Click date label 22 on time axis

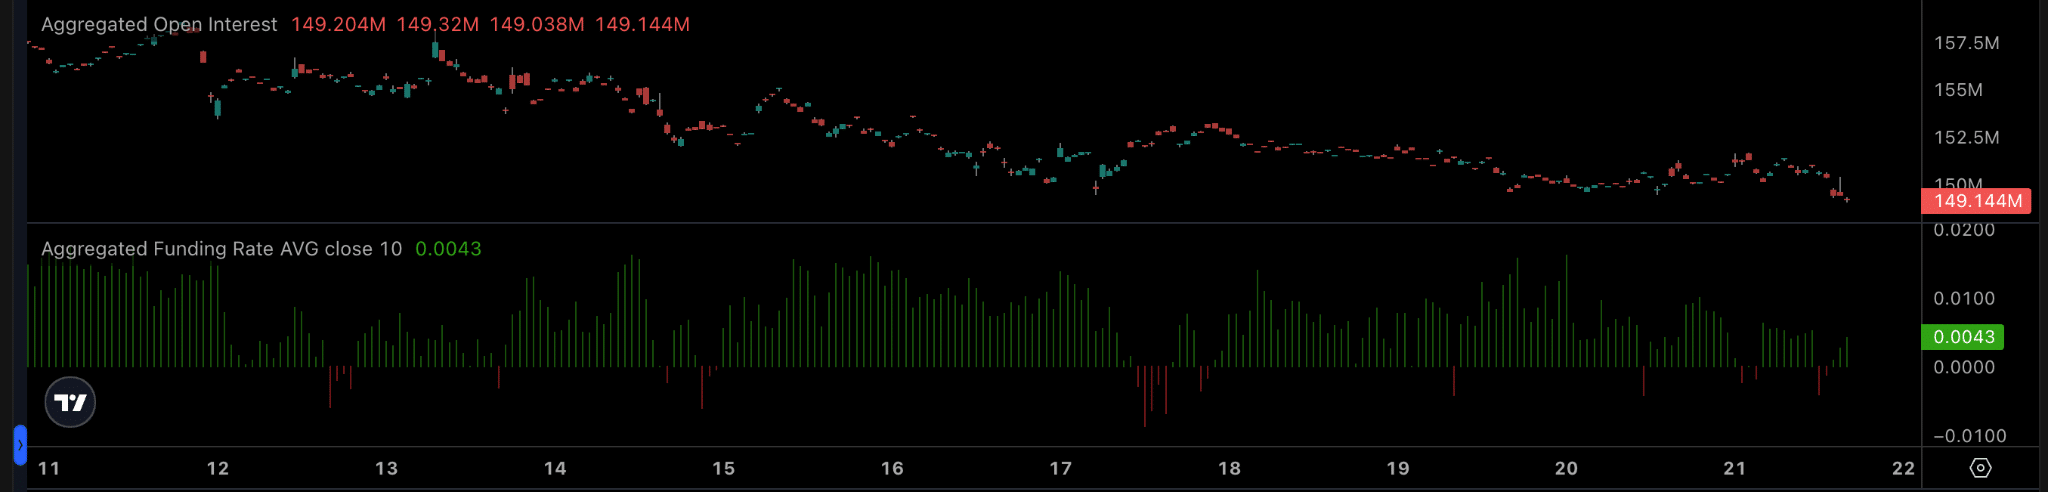[x=1904, y=468]
